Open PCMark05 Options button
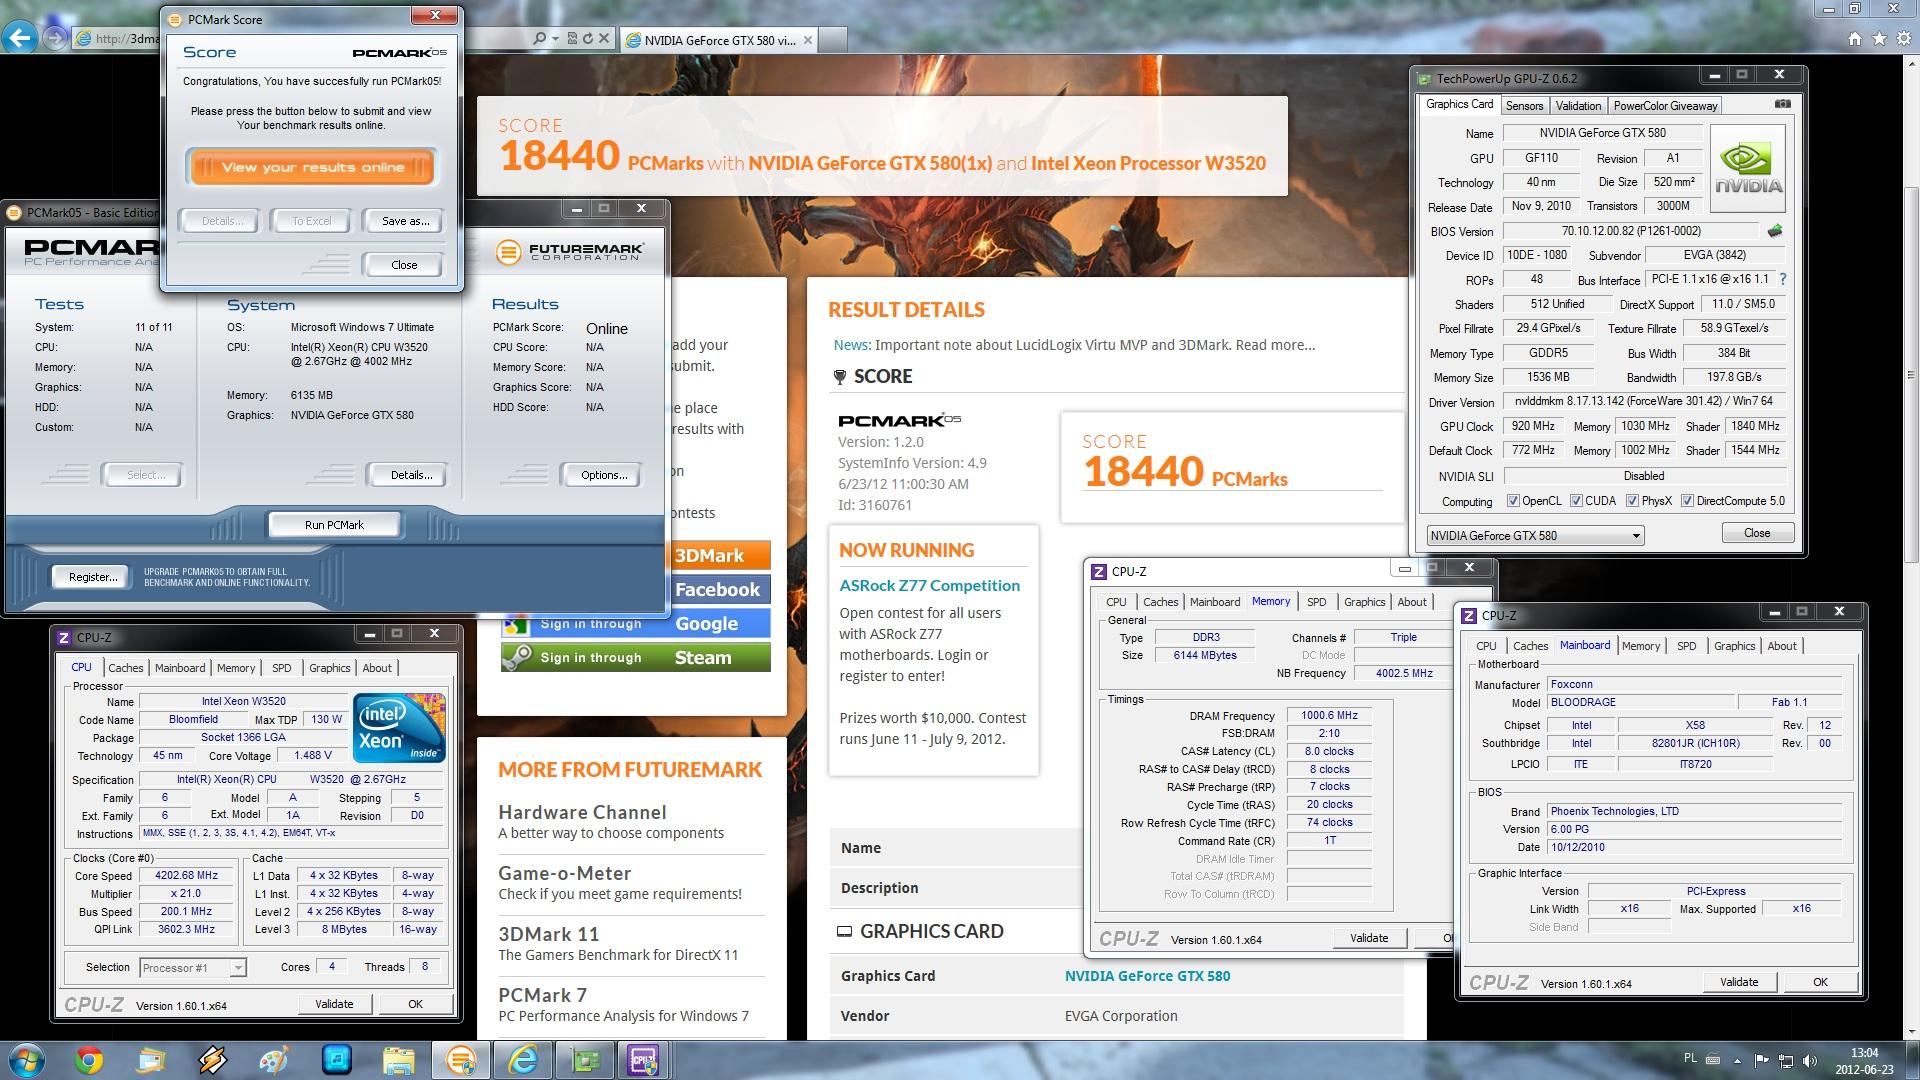 604,475
